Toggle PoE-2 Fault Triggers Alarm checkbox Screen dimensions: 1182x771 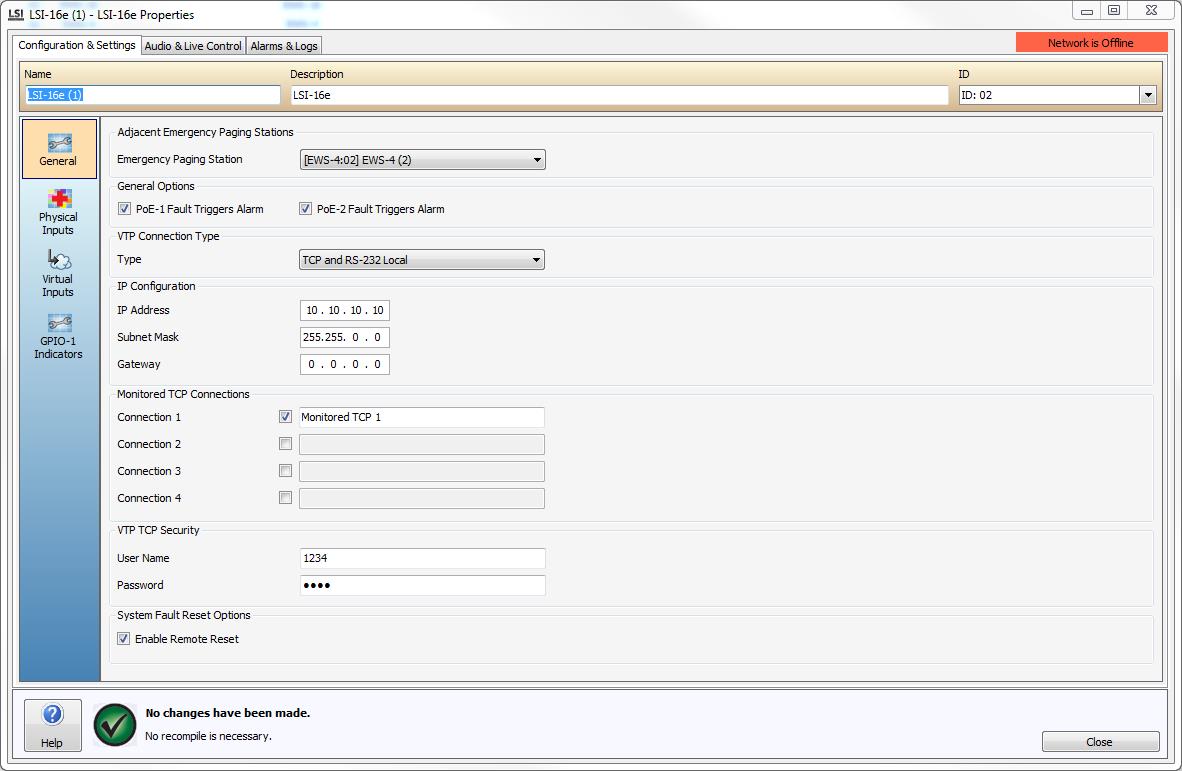coord(305,209)
